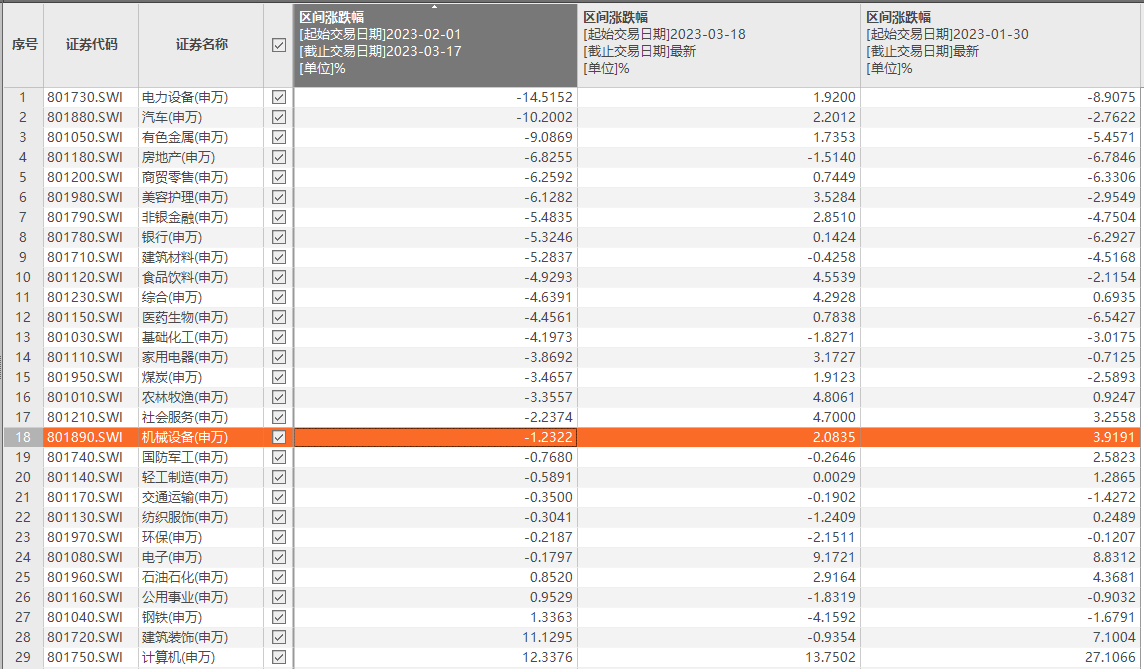Click the value -8.9075 cell
This screenshot has width=1144, height=669.
point(1002,97)
